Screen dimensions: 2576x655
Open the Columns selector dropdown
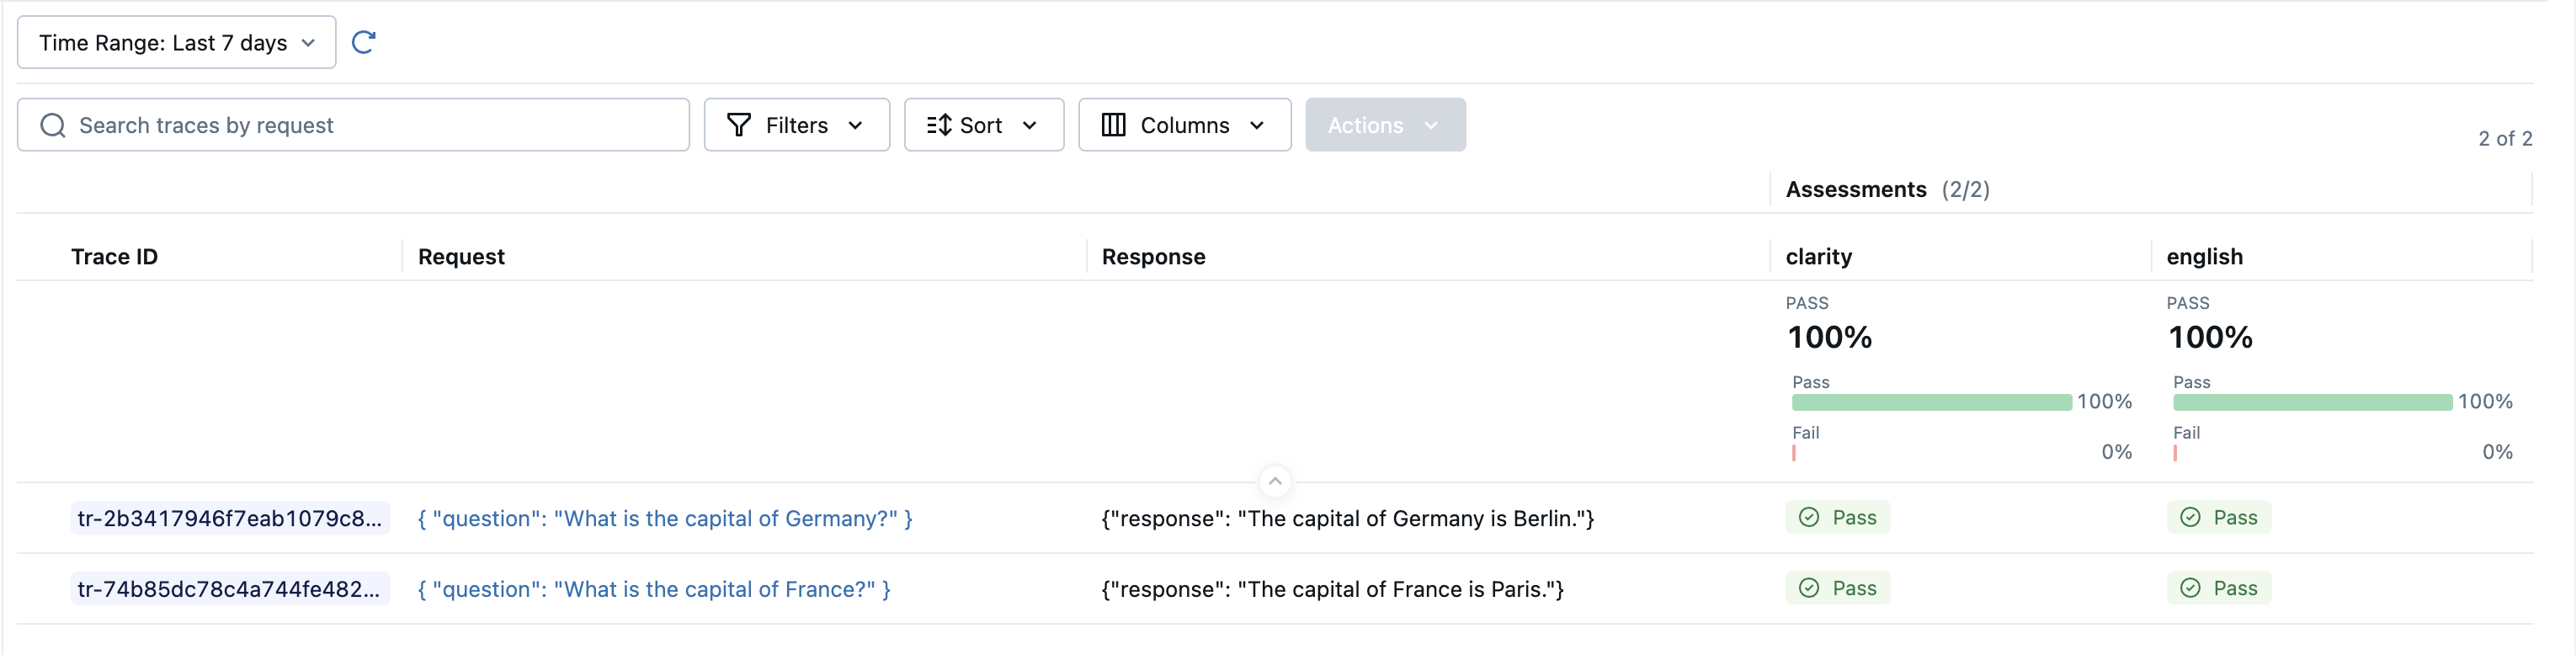click(1184, 125)
